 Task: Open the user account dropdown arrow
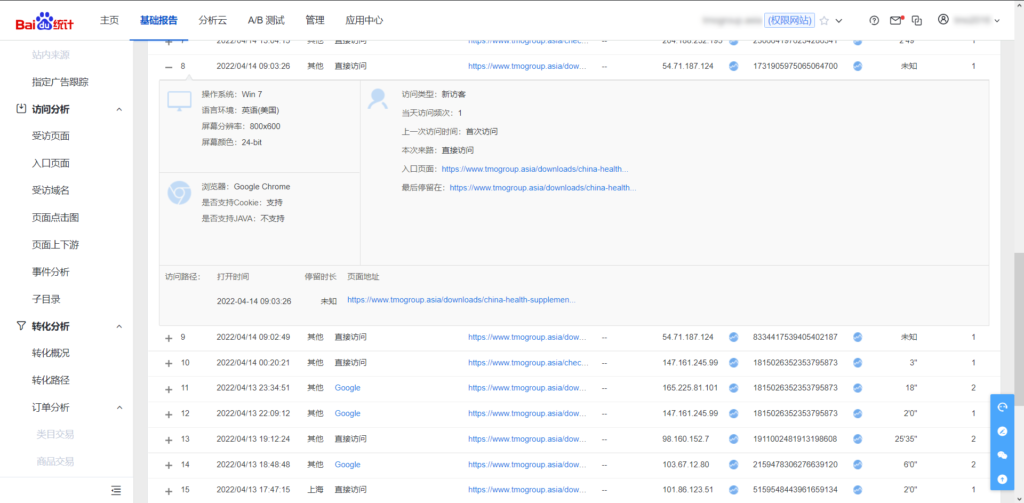(997, 21)
